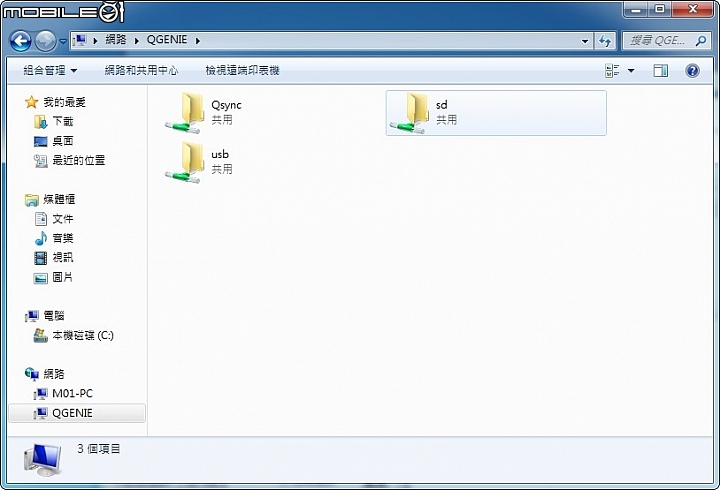Viewport: 720px width, 490px height.
Task: Click the 3 個項目 status text
Action: click(99, 449)
